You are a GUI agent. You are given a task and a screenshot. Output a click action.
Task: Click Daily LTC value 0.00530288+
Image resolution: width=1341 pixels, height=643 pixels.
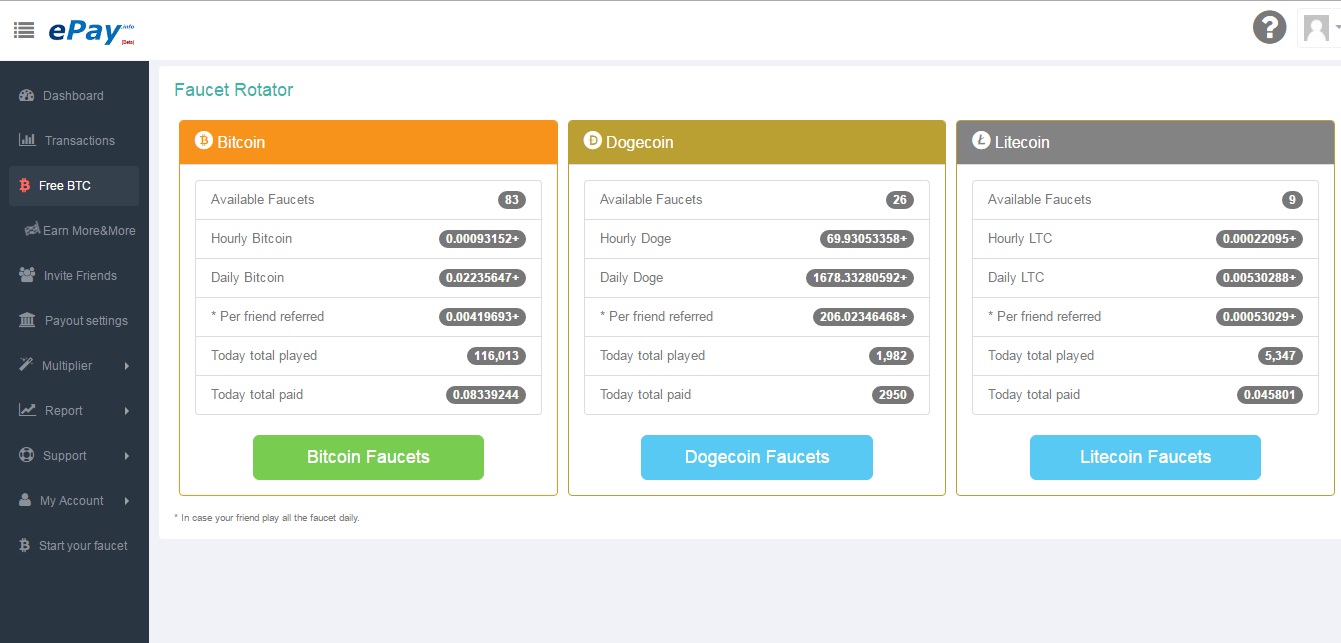1259,278
